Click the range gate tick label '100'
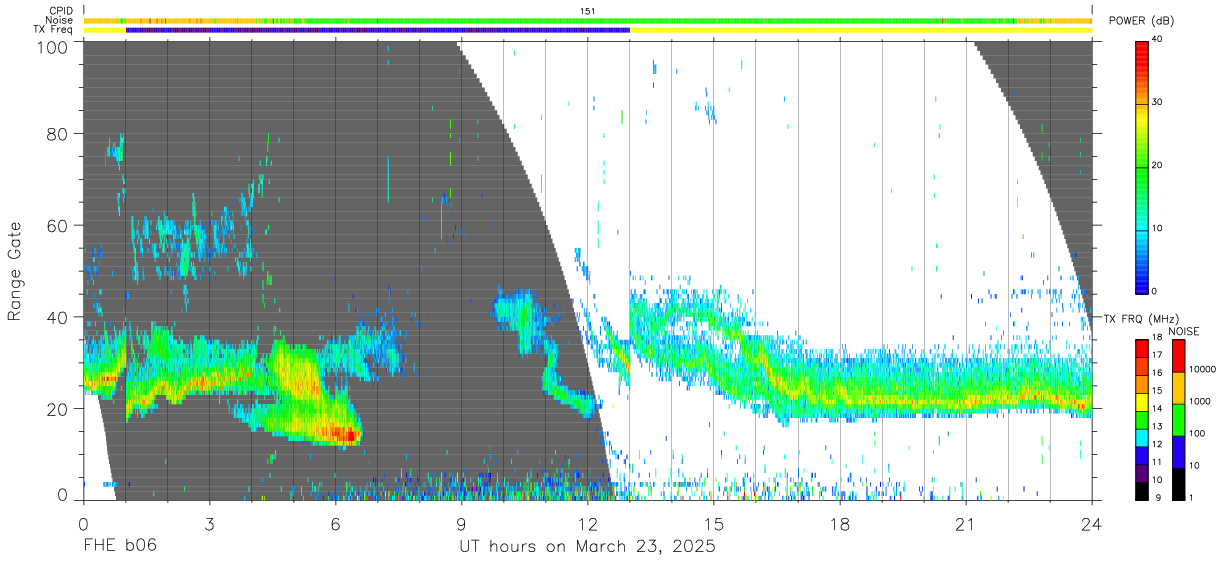 click(51, 47)
